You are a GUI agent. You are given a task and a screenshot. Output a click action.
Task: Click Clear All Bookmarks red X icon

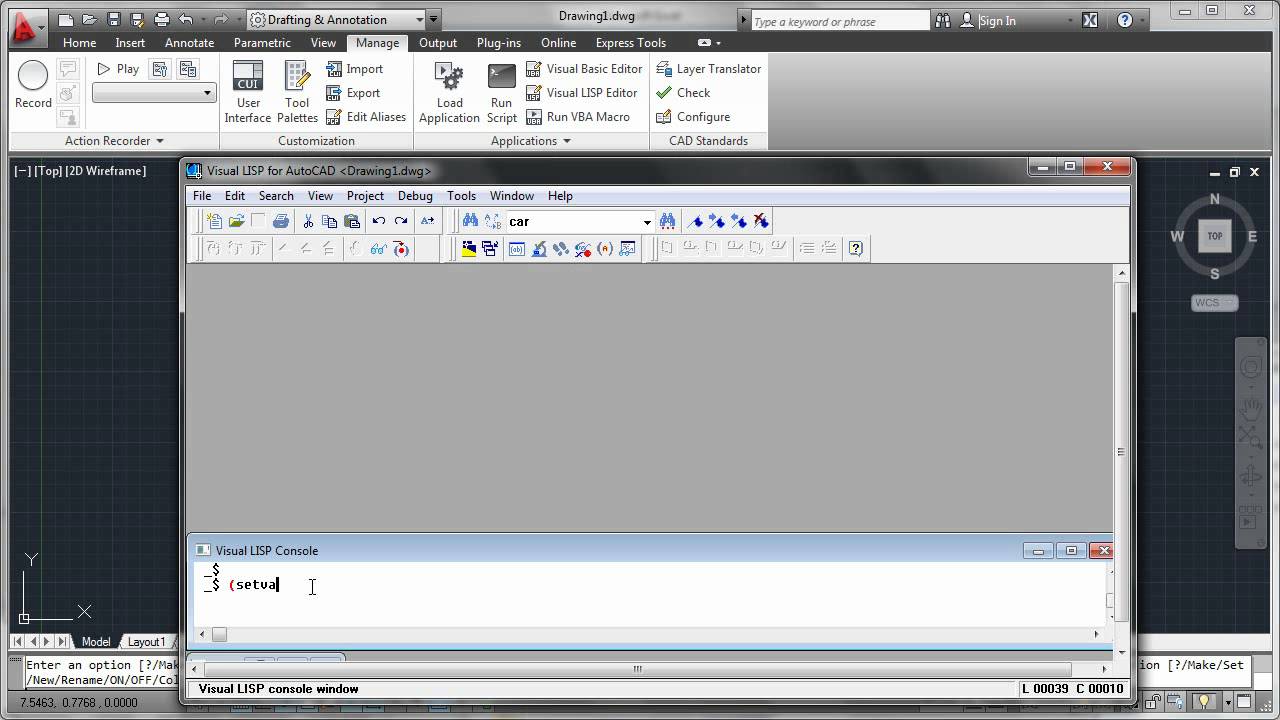(761, 221)
